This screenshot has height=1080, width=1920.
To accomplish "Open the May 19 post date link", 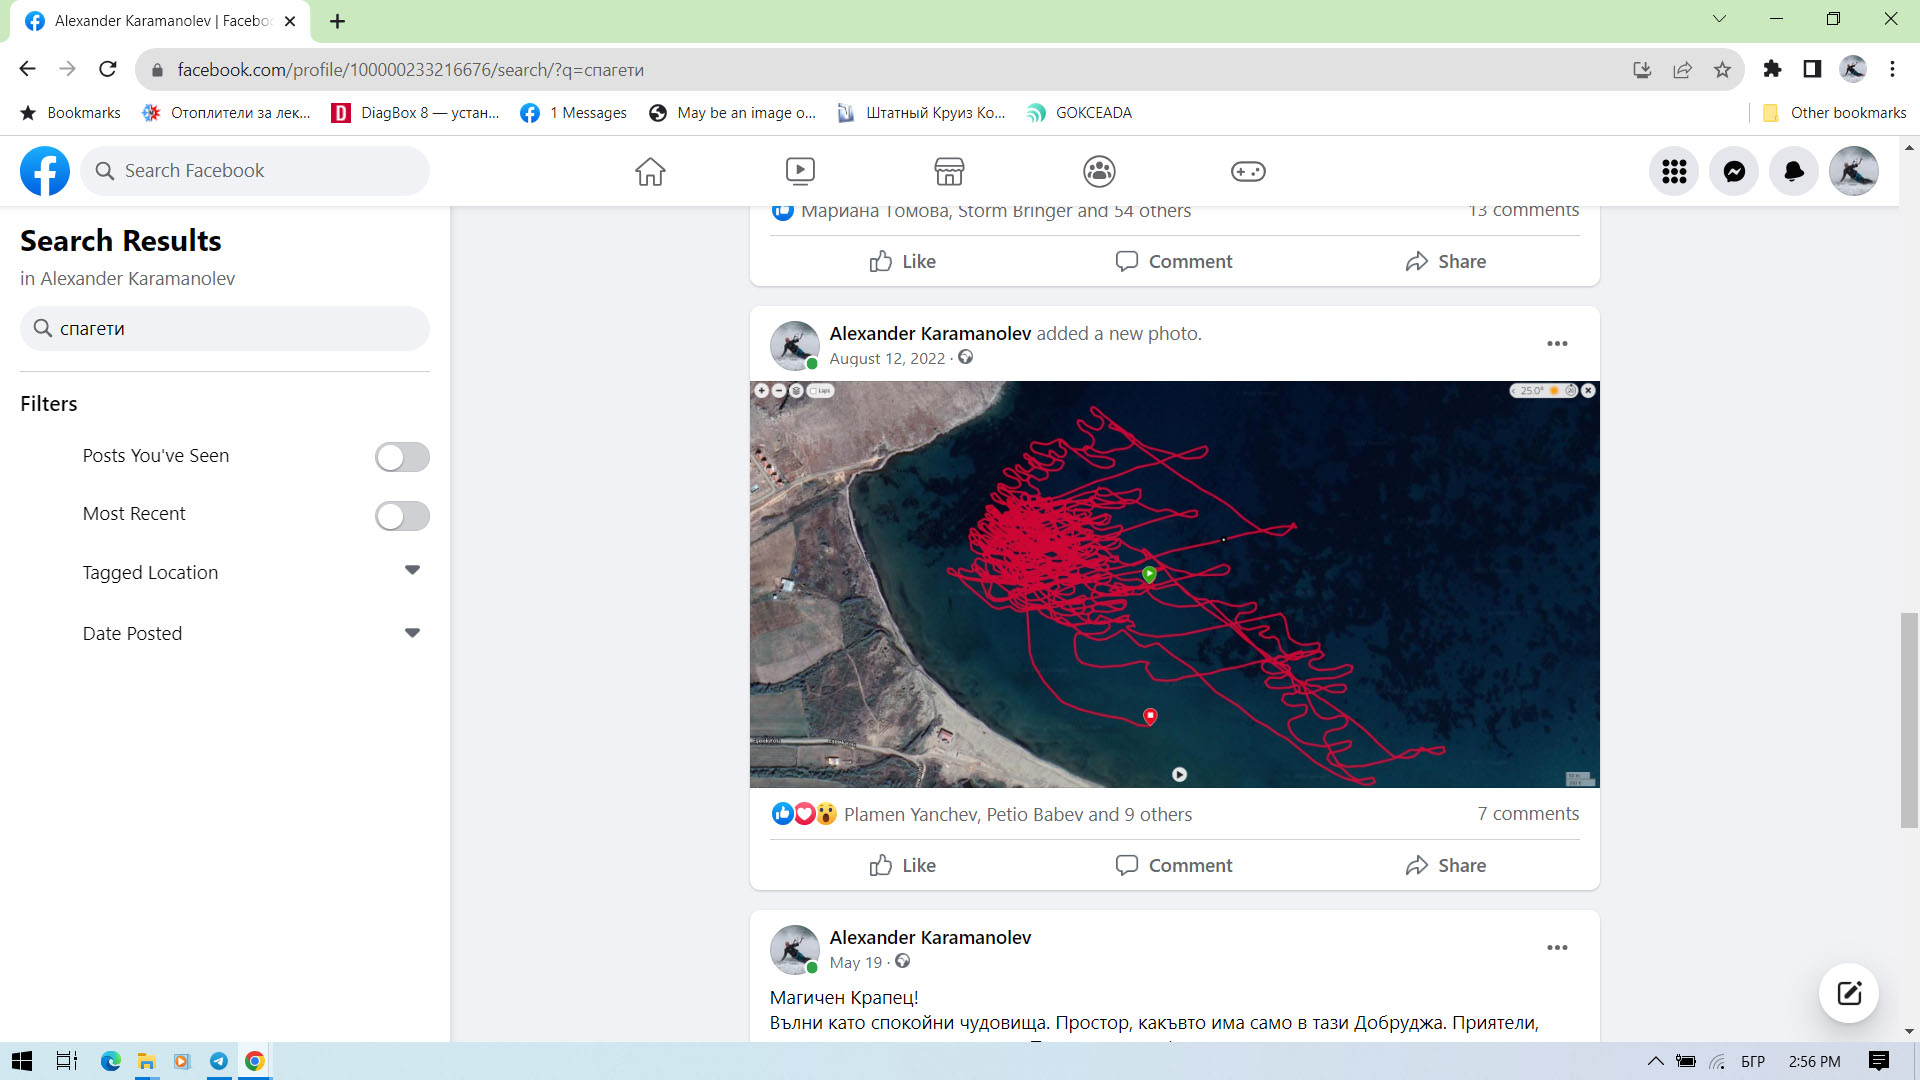I will (856, 963).
